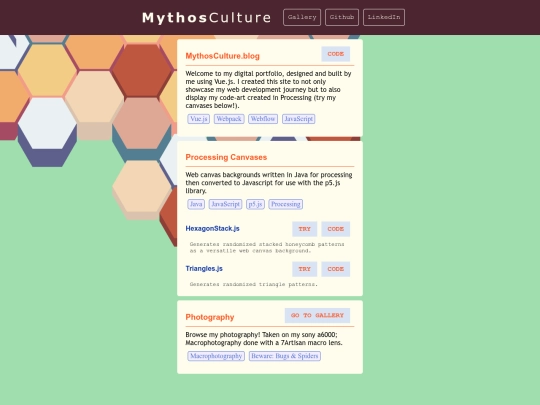Open the LinkedIn nav button
This screenshot has width=540, height=405.
pyautogui.click(x=384, y=17)
